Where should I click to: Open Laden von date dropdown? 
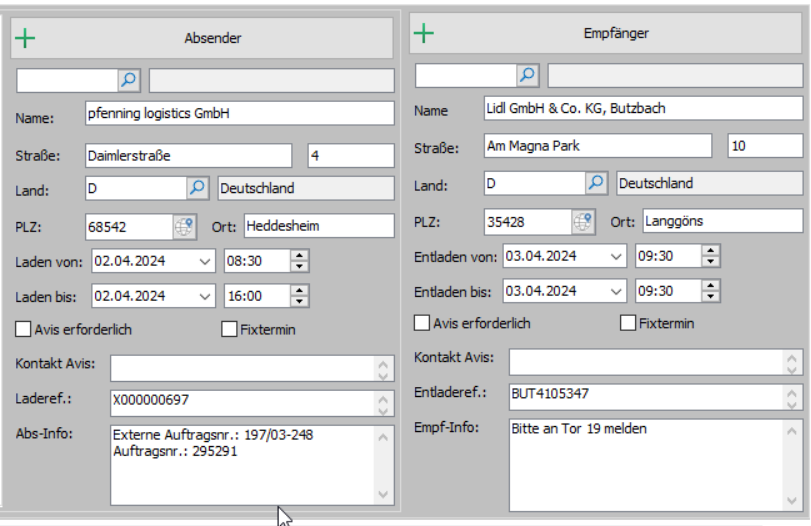(x=205, y=261)
